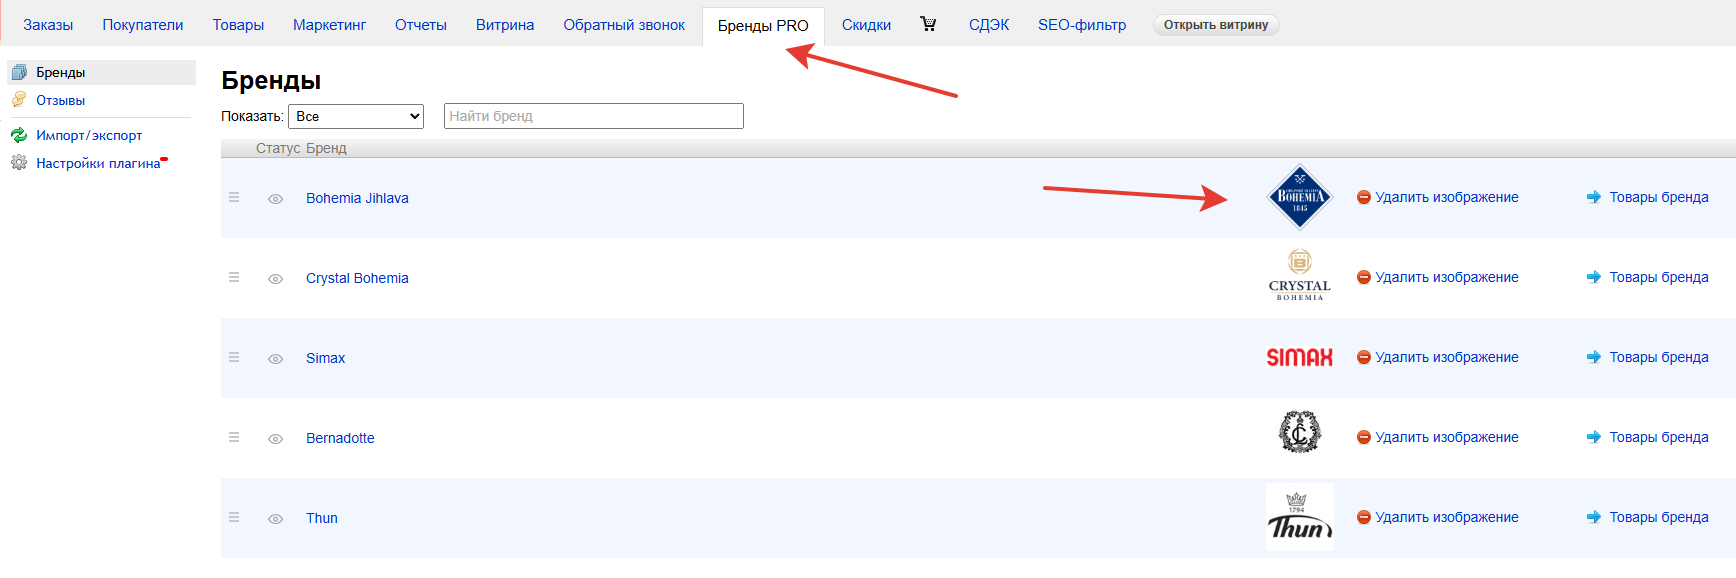Open Товары бренда link for Thun
1736x578 pixels.
[1658, 517]
